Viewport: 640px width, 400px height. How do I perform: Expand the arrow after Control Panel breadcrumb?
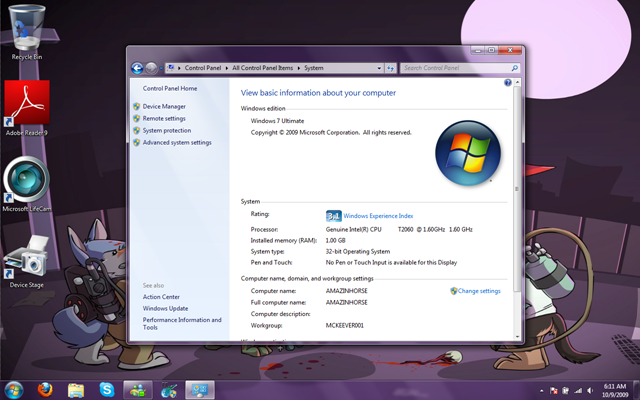(x=227, y=68)
